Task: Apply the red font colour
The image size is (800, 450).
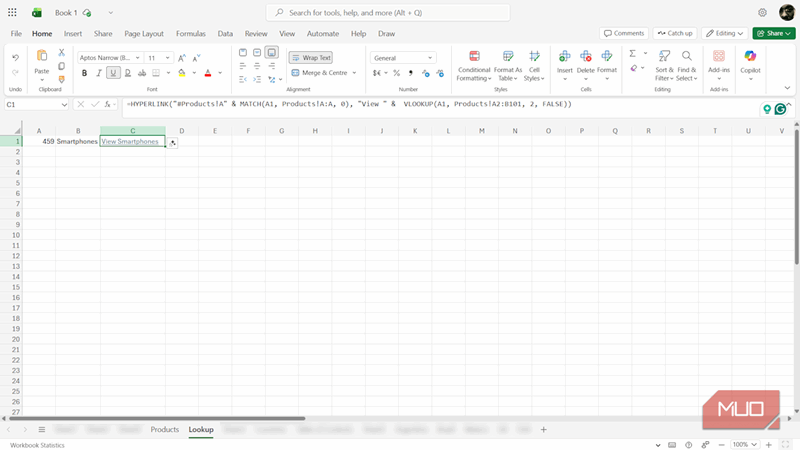Action: point(208,73)
